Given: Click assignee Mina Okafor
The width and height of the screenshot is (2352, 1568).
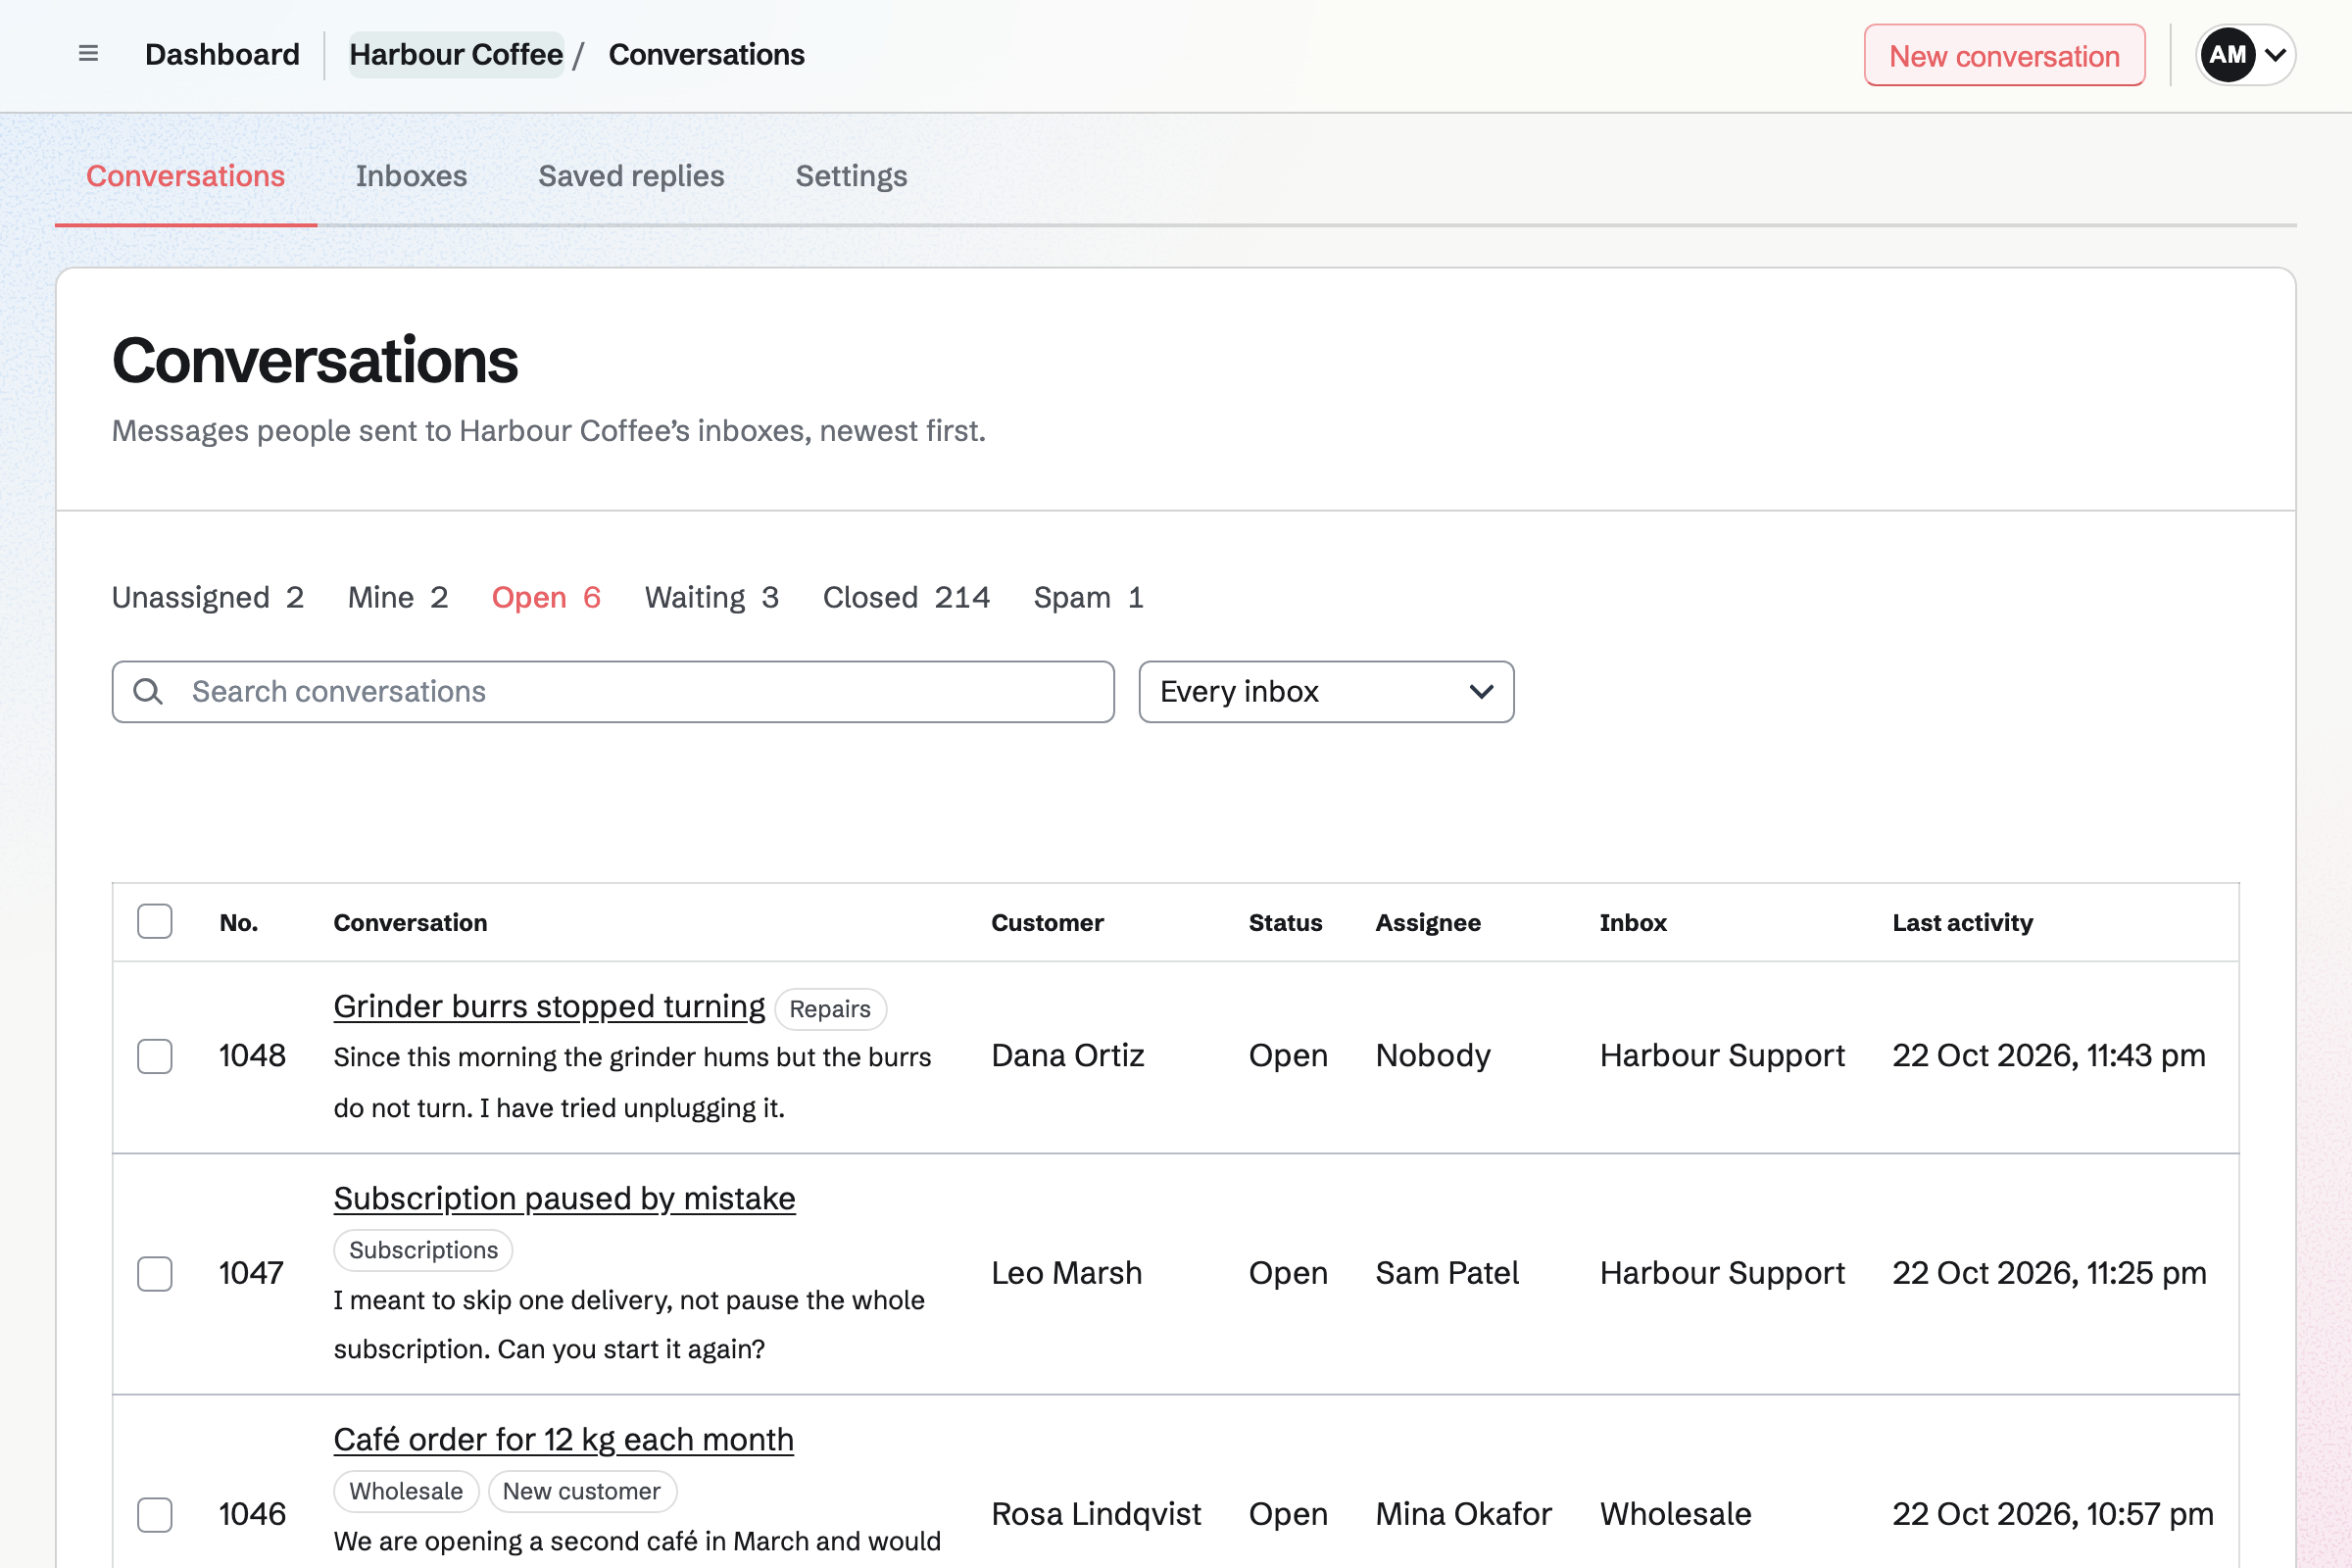Looking at the screenshot, I should pyautogui.click(x=1463, y=1513).
